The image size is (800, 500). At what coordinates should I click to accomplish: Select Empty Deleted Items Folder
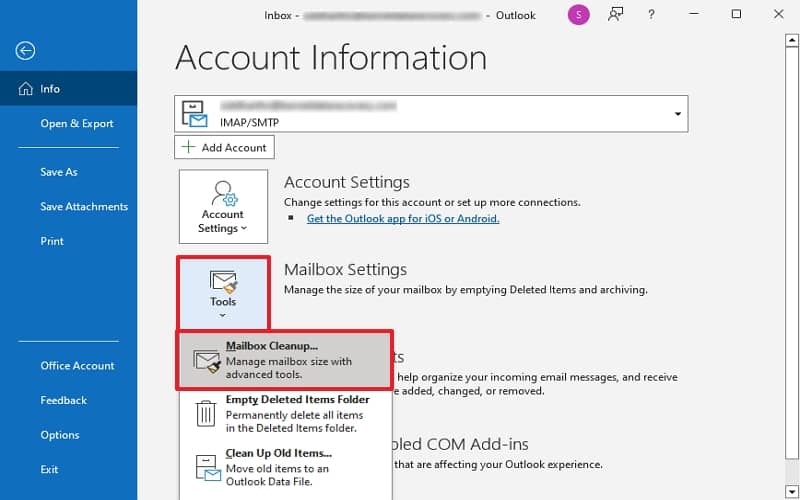coord(285,413)
